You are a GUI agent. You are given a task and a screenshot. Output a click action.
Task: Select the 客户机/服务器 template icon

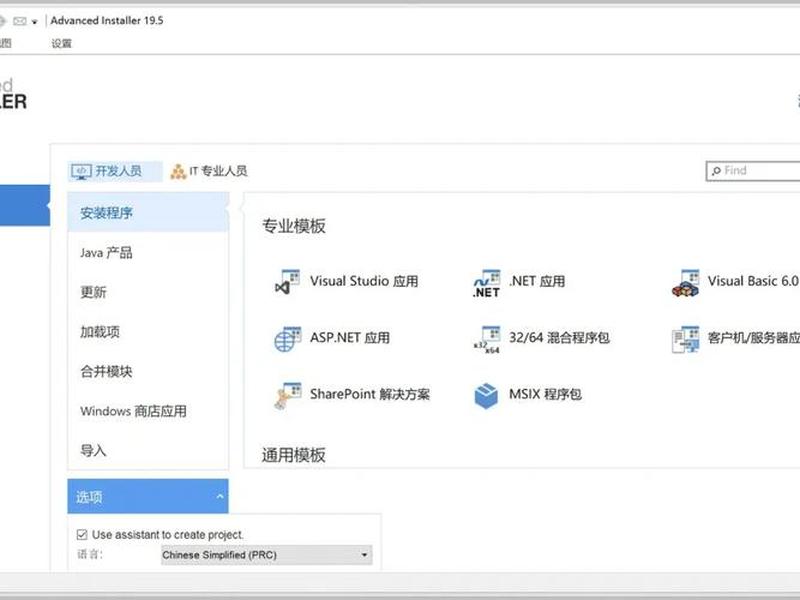[685, 339]
